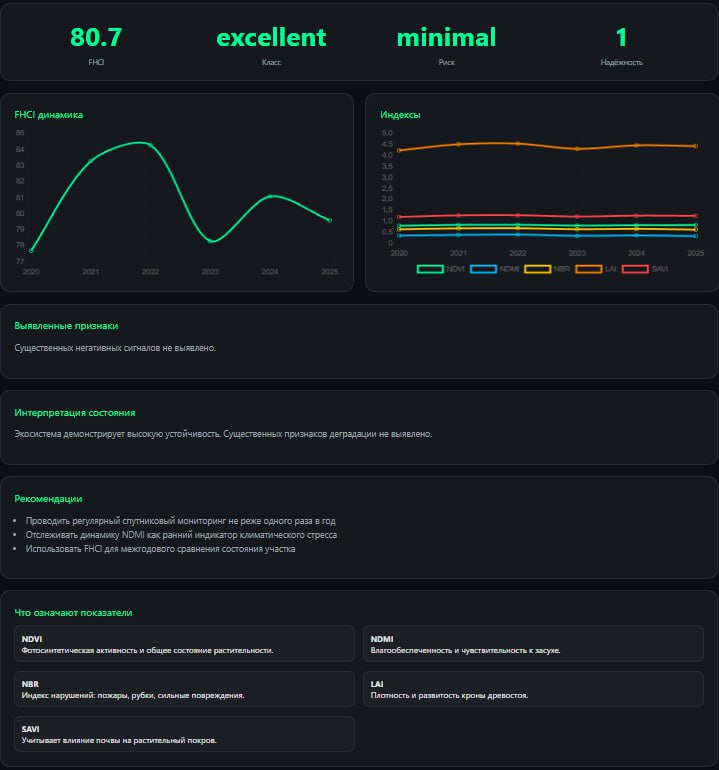This screenshot has height=770, width=719.
Task: Select the 2024 data point on FHCI chart
Action: 270,196
